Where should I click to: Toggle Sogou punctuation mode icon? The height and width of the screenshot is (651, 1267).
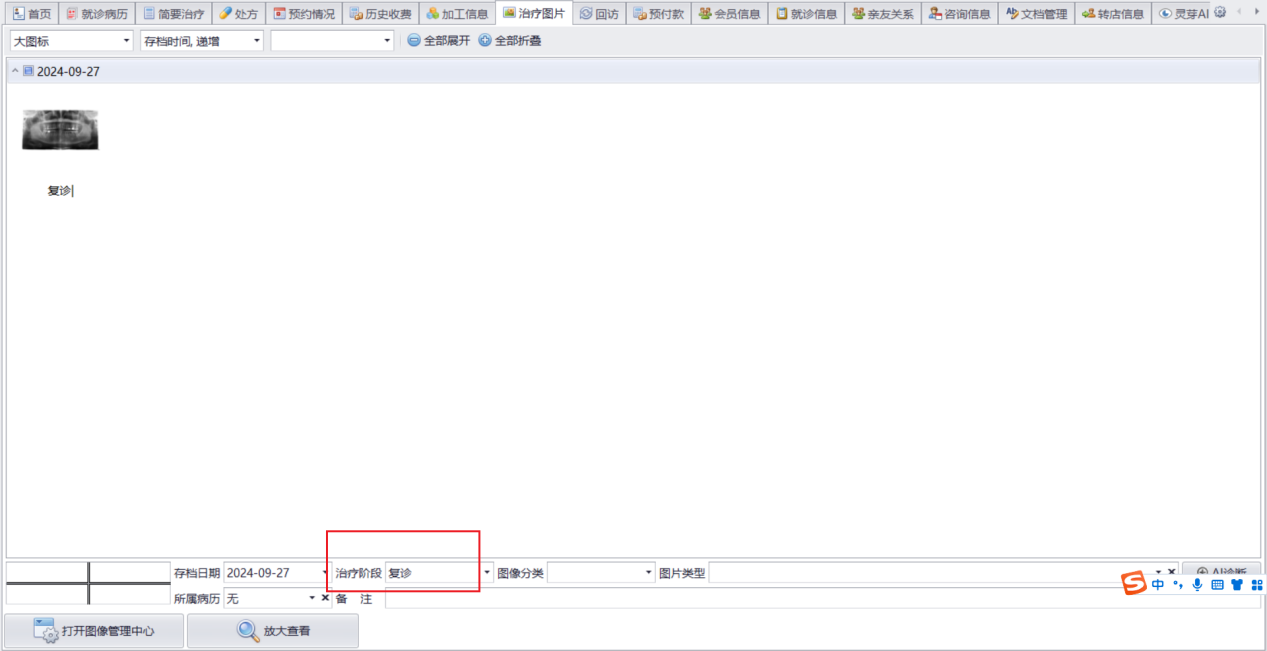(1178, 585)
